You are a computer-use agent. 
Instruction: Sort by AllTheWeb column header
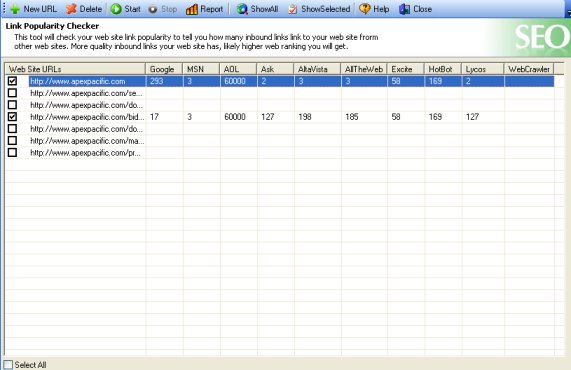click(364, 69)
